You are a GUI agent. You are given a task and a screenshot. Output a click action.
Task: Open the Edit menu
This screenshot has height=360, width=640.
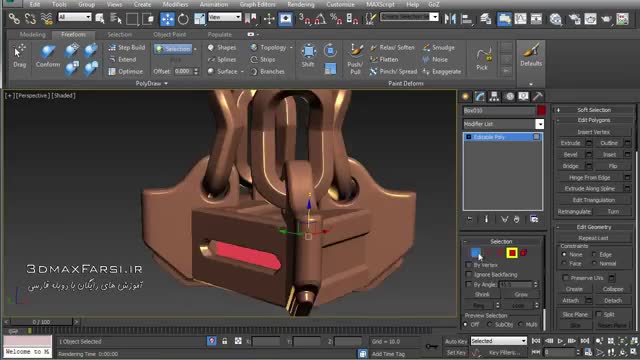35,4
